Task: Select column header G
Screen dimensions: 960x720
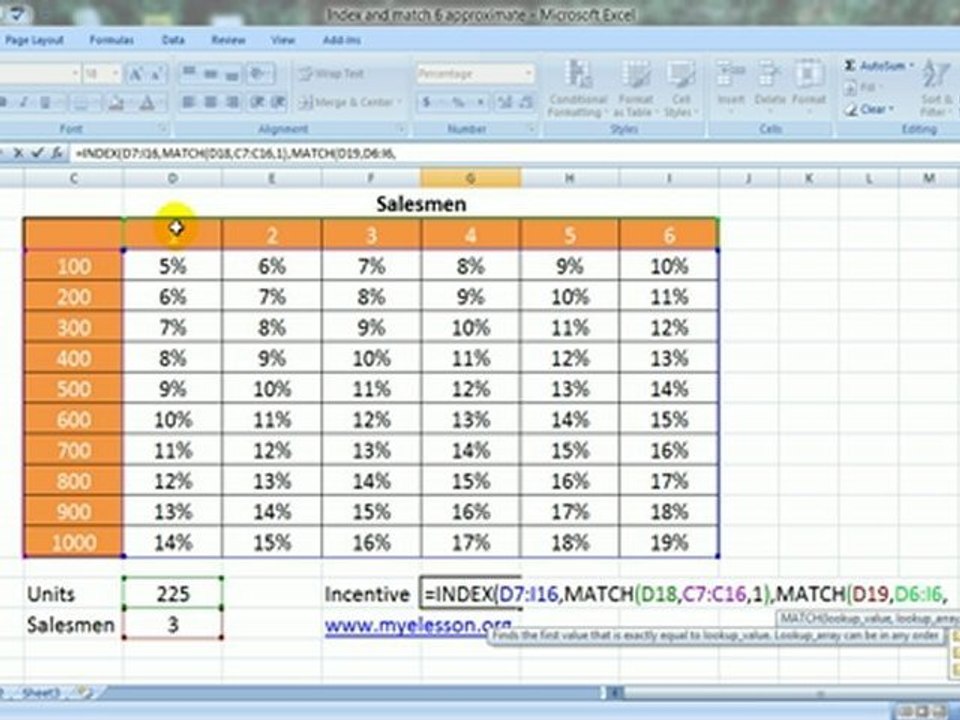Action: [470, 178]
